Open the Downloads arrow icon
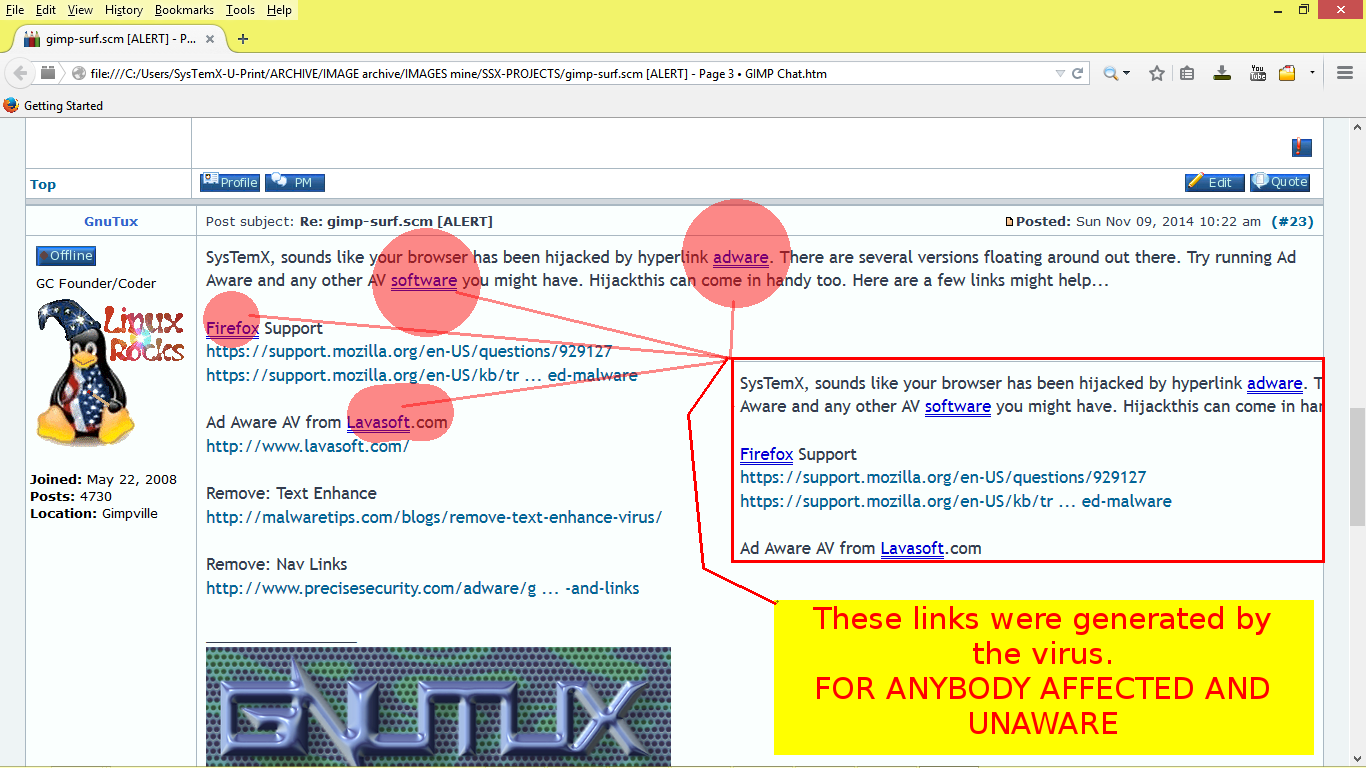Screen dimensions: 1366x768 click(x=1222, y=73)
